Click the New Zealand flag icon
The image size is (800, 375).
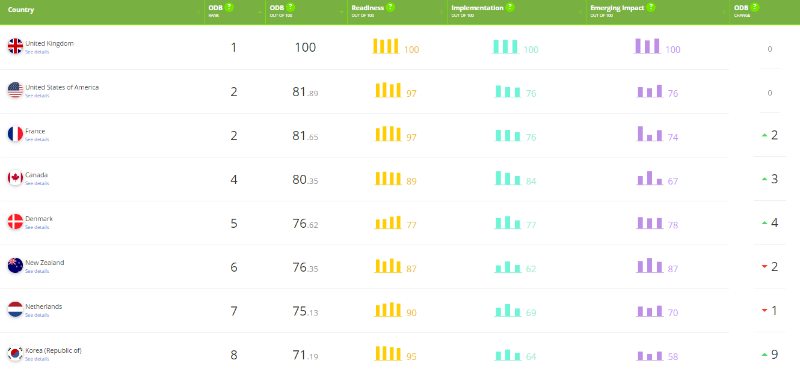15,266
